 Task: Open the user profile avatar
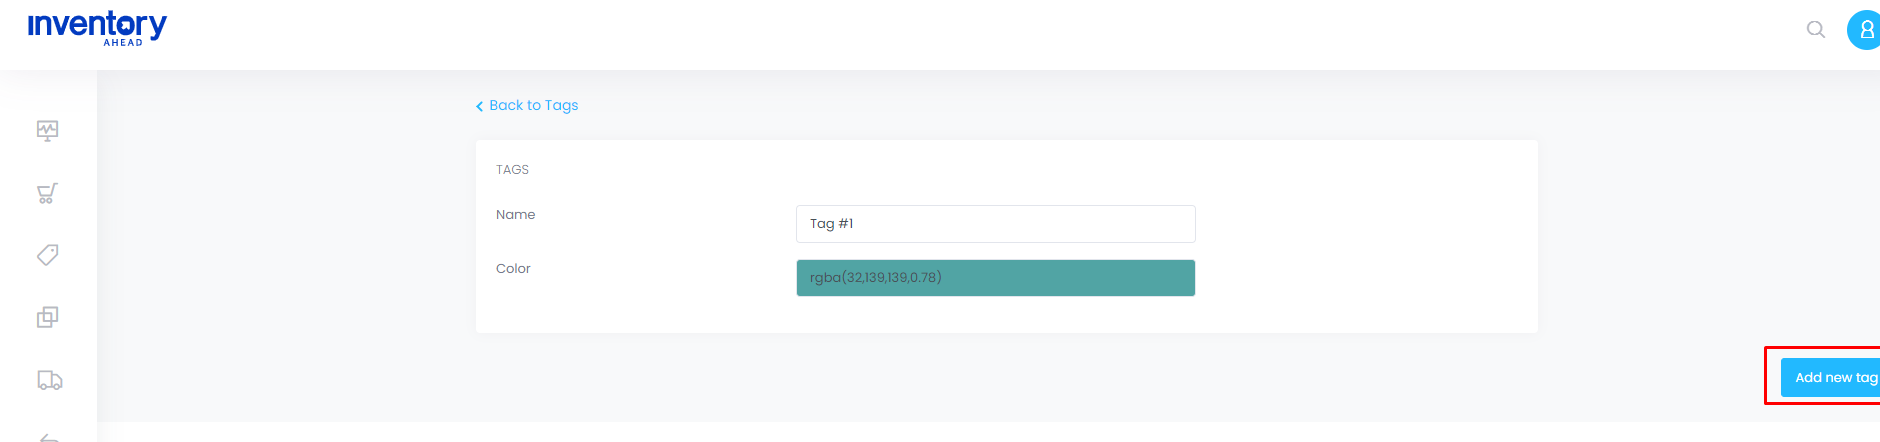pos(1863,30)
